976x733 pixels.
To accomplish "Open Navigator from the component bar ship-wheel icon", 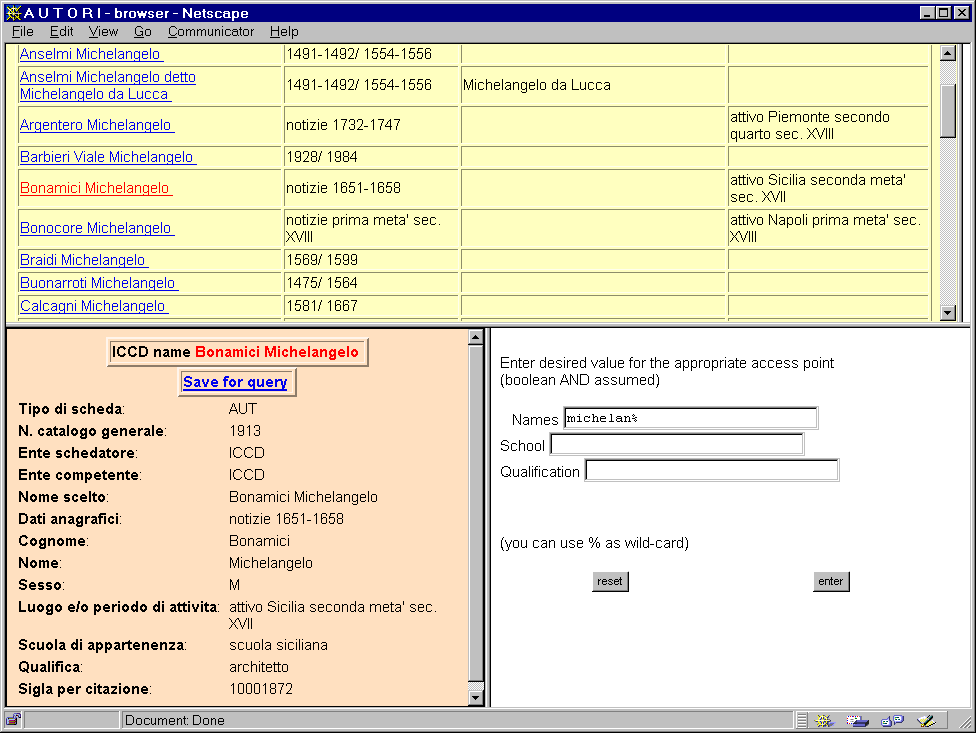I will (824, 721).
